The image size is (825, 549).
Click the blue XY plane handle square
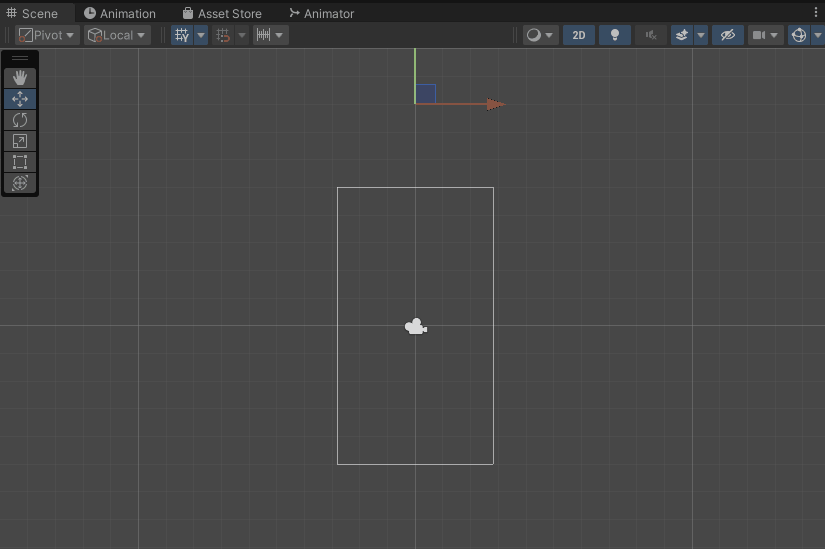(426, 94)
